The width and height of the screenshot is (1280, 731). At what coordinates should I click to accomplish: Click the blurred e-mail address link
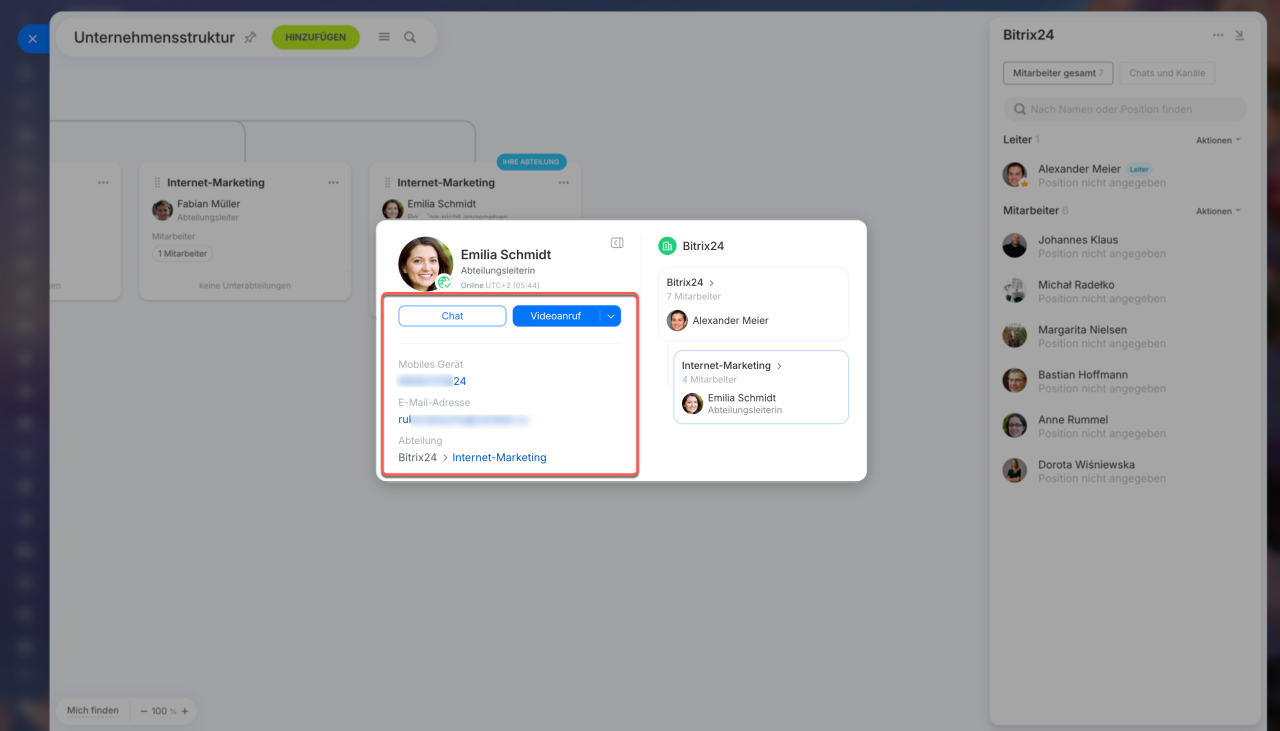[x=464, y=419]
